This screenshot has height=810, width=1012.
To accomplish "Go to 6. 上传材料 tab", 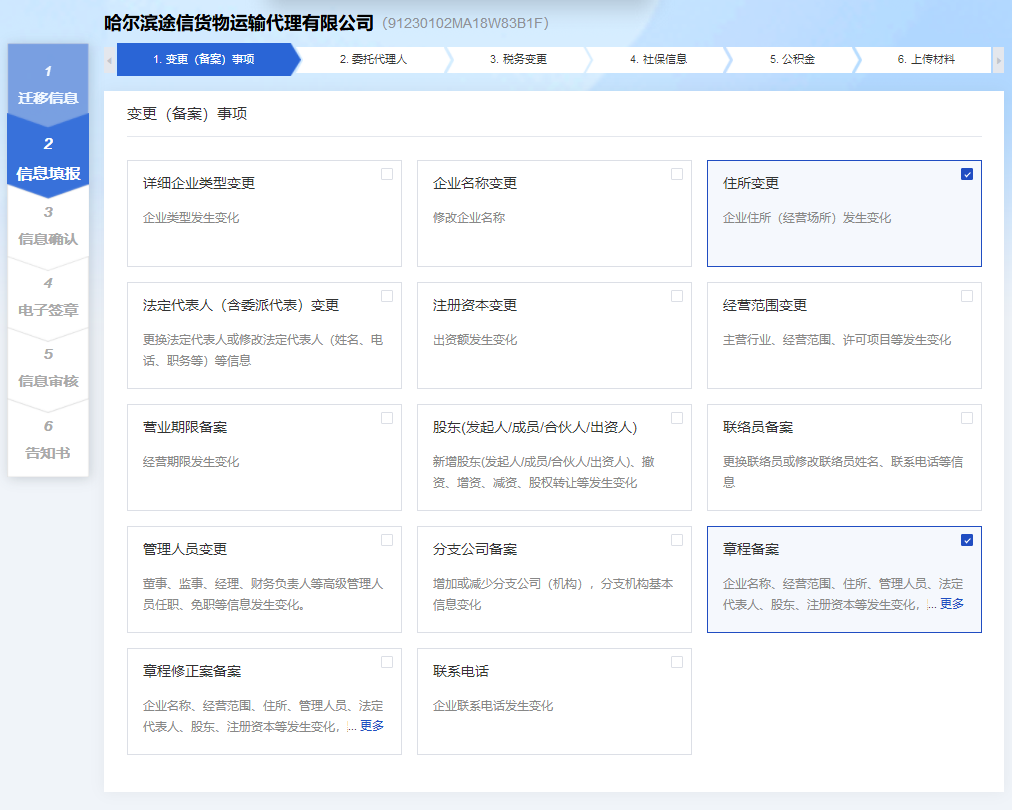I will [x=925, y=60].
